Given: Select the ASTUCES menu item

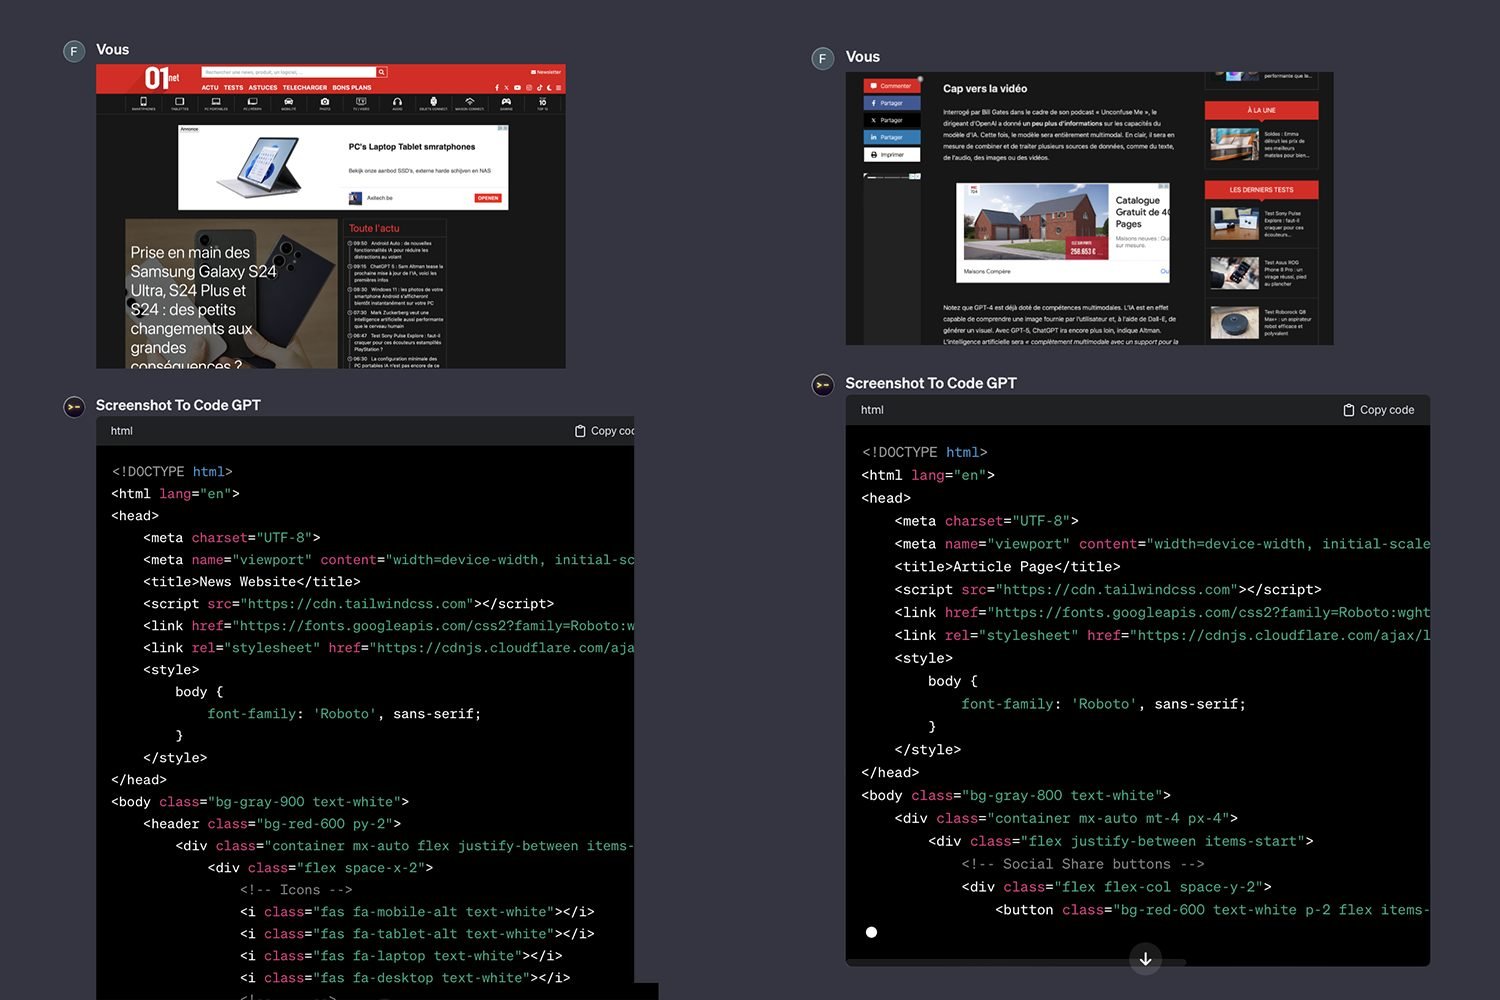Looking at the screenshot, I should 263,88.
